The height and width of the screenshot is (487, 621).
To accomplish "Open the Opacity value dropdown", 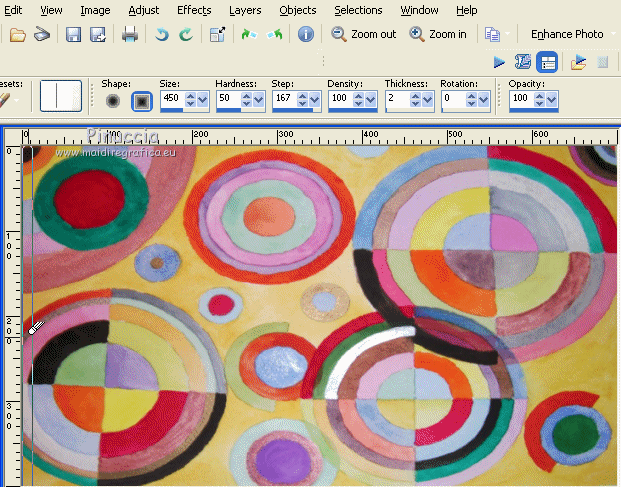I will [552, 100].
